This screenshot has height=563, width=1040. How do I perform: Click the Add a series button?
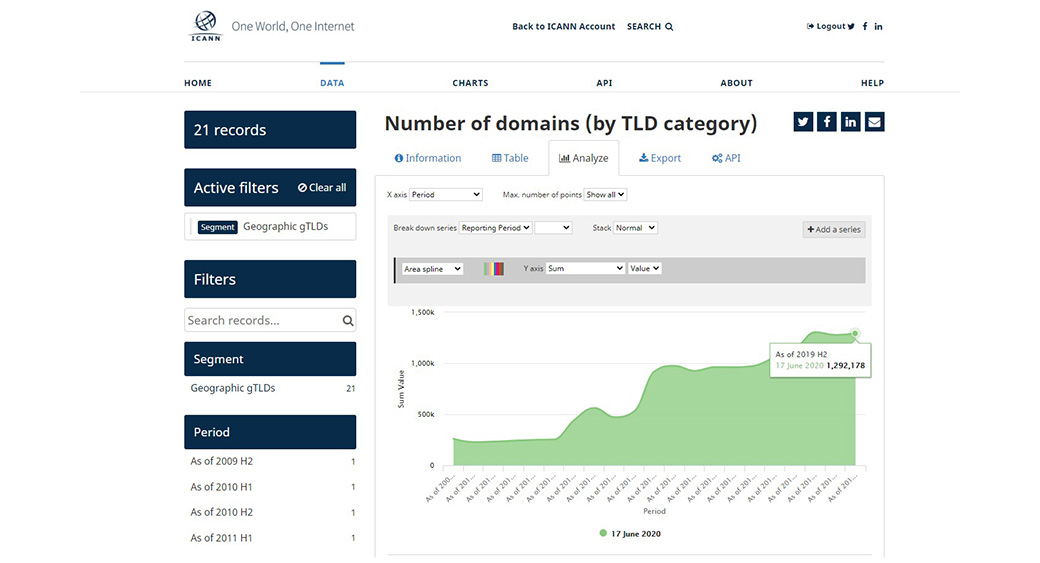(x=834, y=229)
